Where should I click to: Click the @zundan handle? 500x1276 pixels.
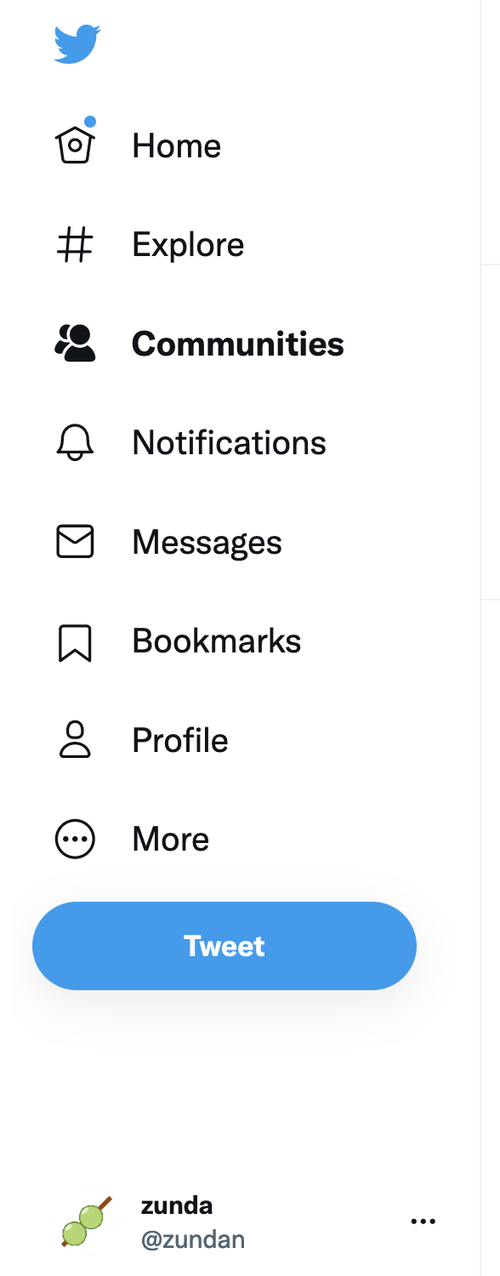click(193, 1240)
